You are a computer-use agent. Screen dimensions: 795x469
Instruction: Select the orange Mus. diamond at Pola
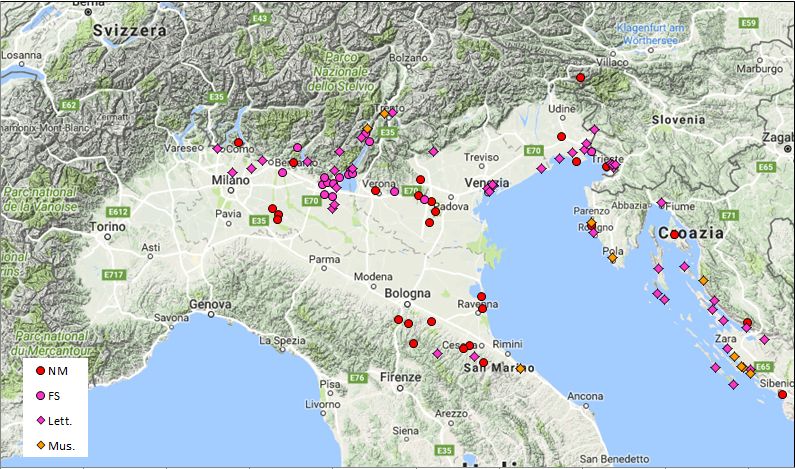(612, 258)
